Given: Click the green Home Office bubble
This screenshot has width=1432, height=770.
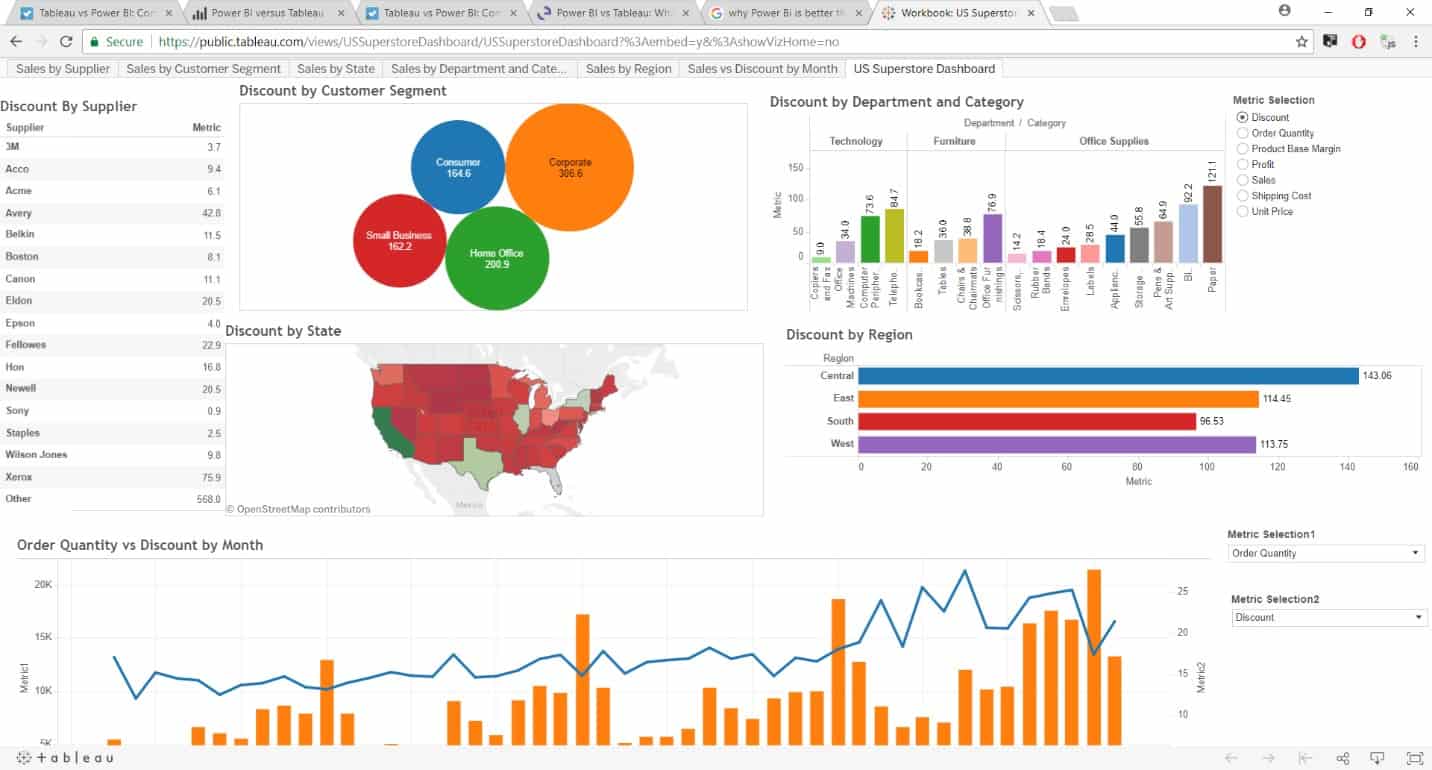Looking at the screenshot, I should click(496, 258).
